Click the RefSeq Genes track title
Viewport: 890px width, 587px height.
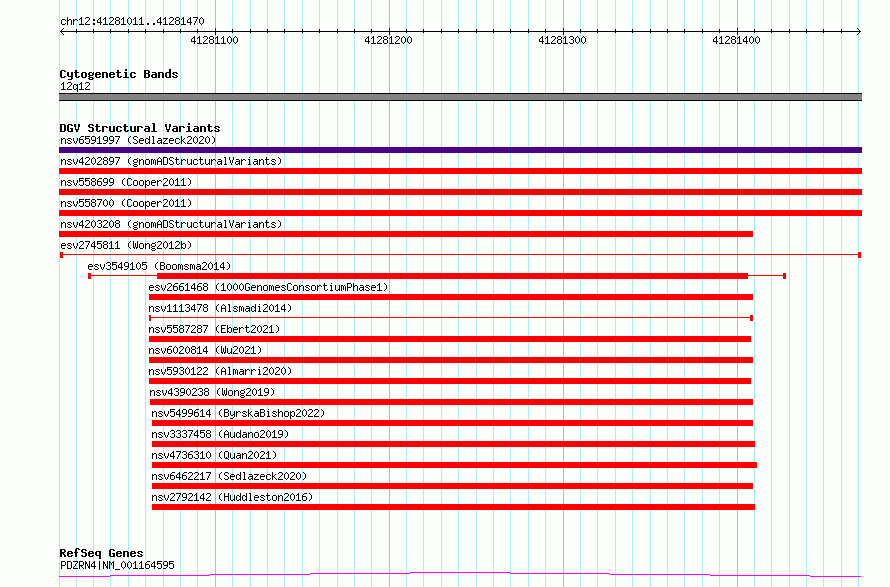[x=101, y=553]
